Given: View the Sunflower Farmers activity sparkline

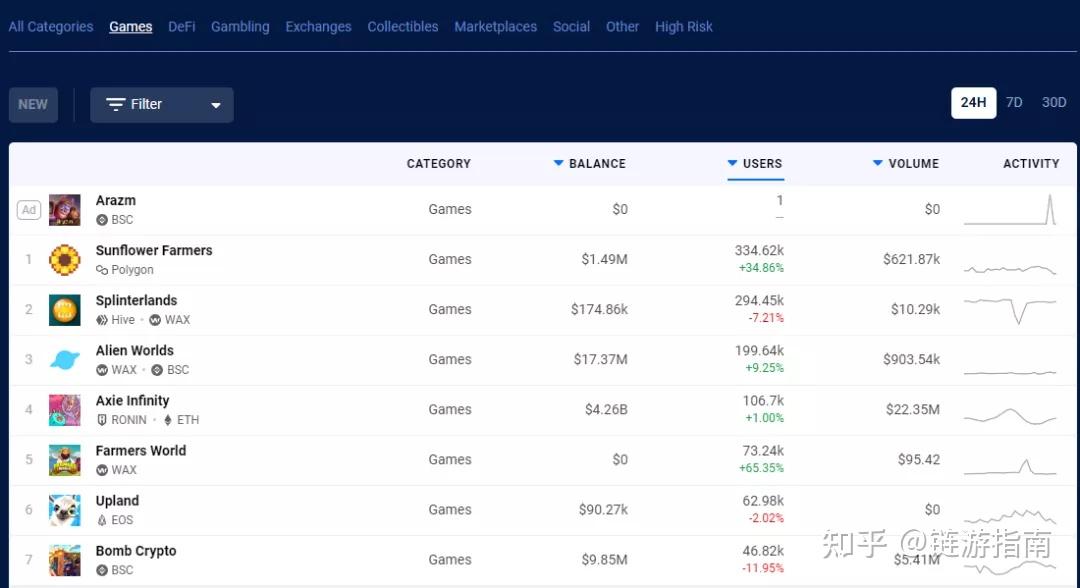Looking at the screenshot, I should (1010, 269).
